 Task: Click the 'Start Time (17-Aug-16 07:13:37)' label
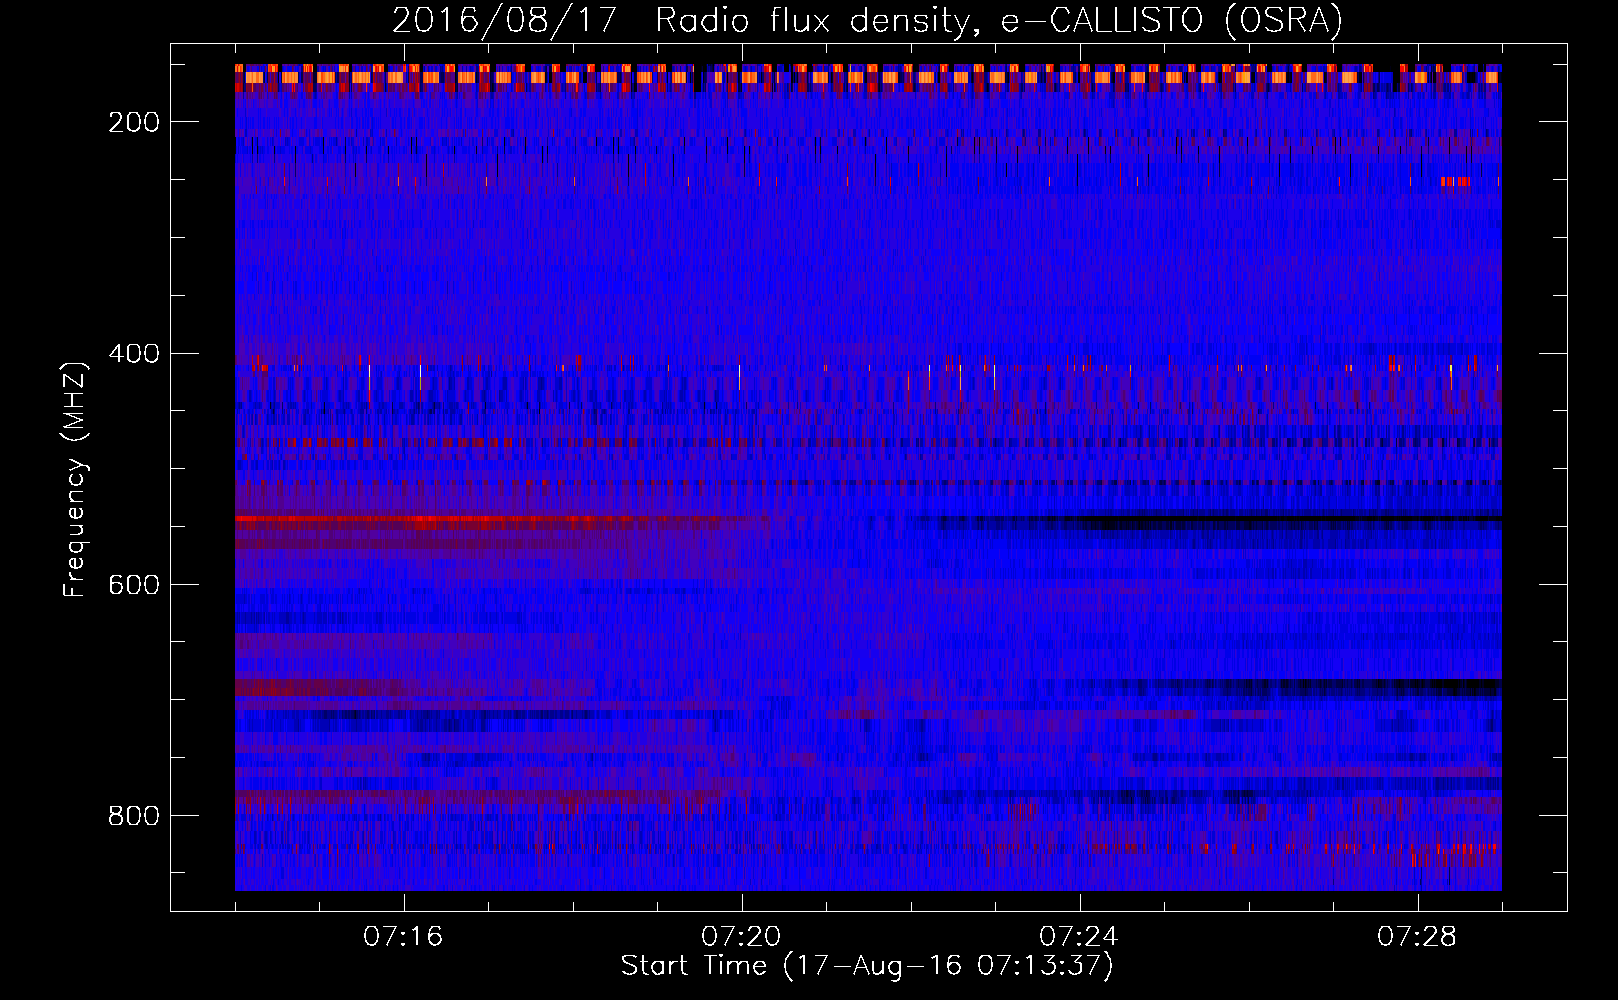coord(867,966)
